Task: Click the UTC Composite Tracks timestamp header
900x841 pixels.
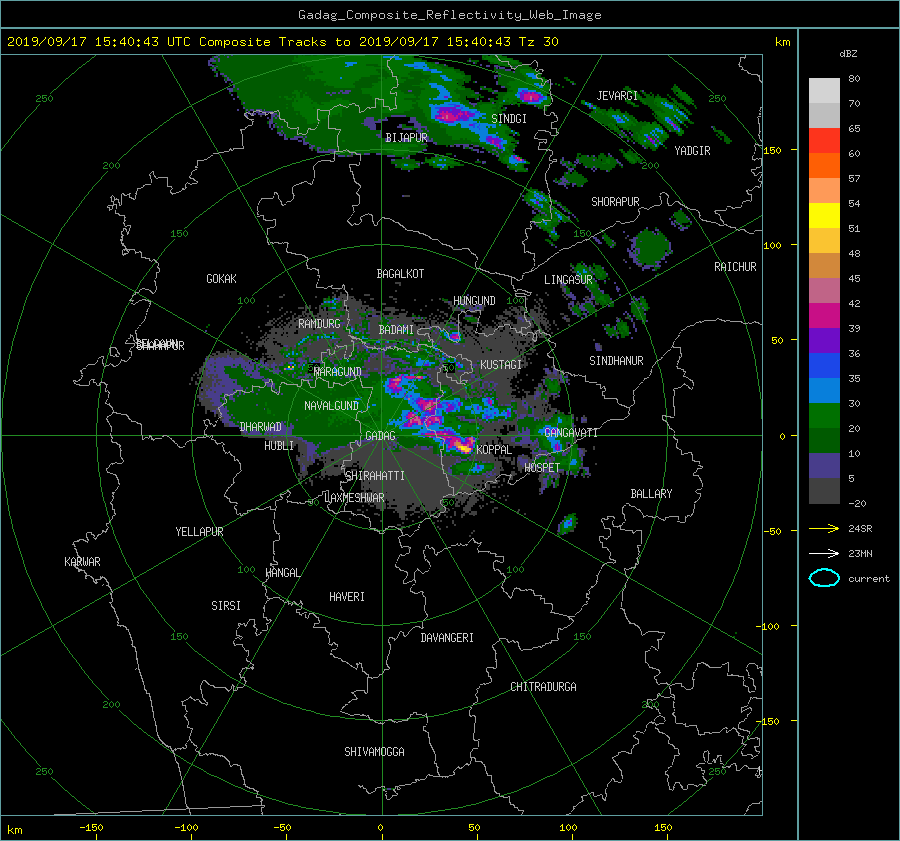Action: pyautogui.click(x=282, y=42)
